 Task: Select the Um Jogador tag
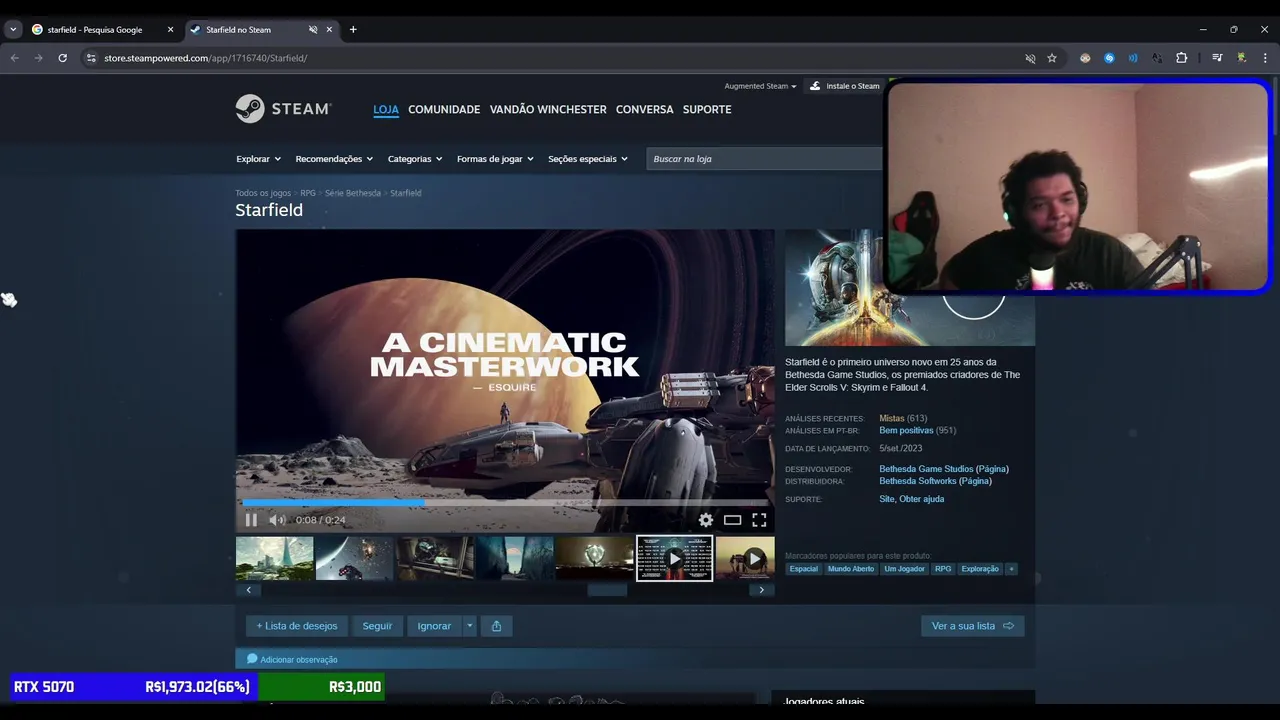coord(904,569)
